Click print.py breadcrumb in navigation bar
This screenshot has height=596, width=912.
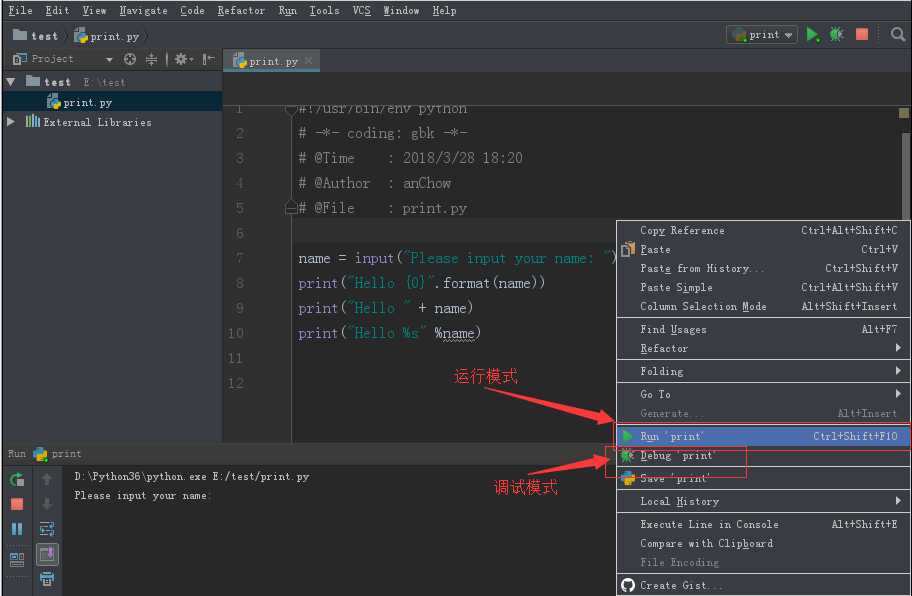[x=107, y=36]
